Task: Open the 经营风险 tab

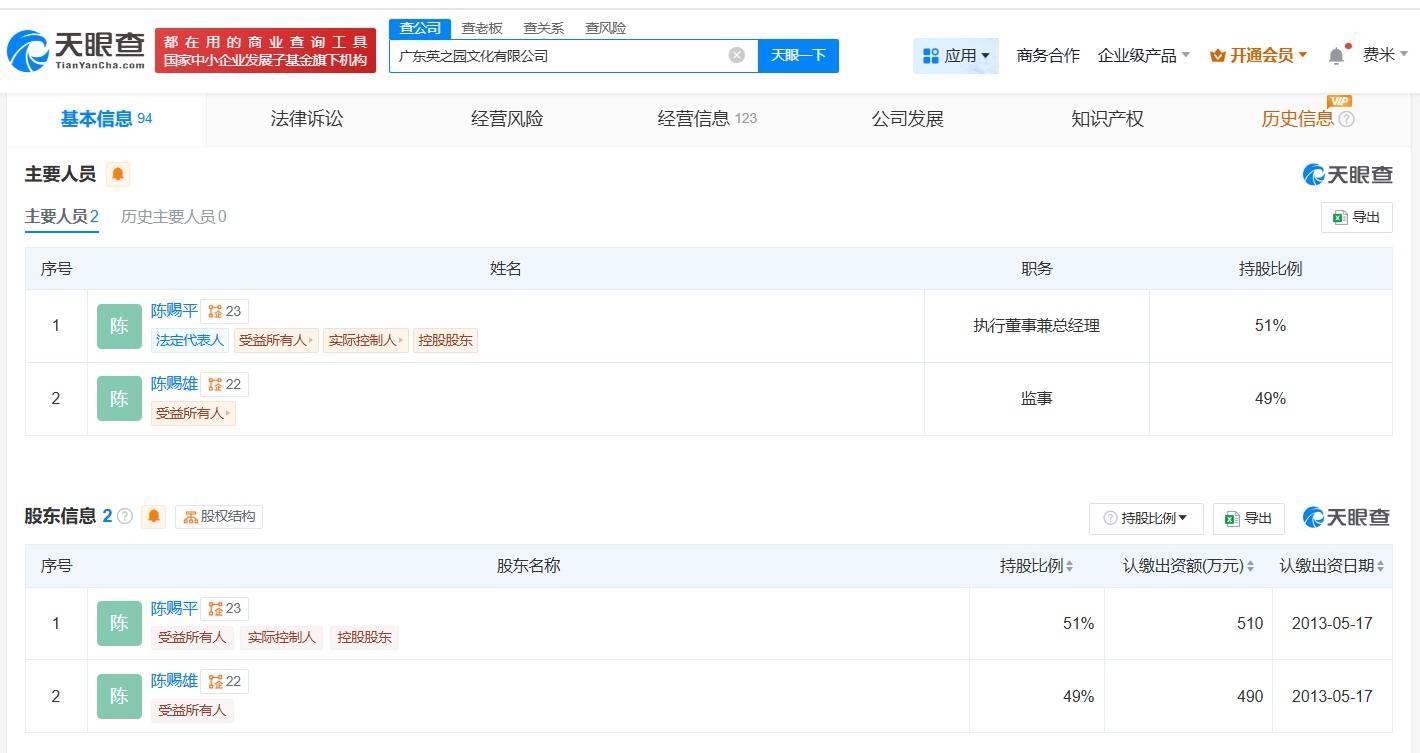Action: click(x=507, y=119)
